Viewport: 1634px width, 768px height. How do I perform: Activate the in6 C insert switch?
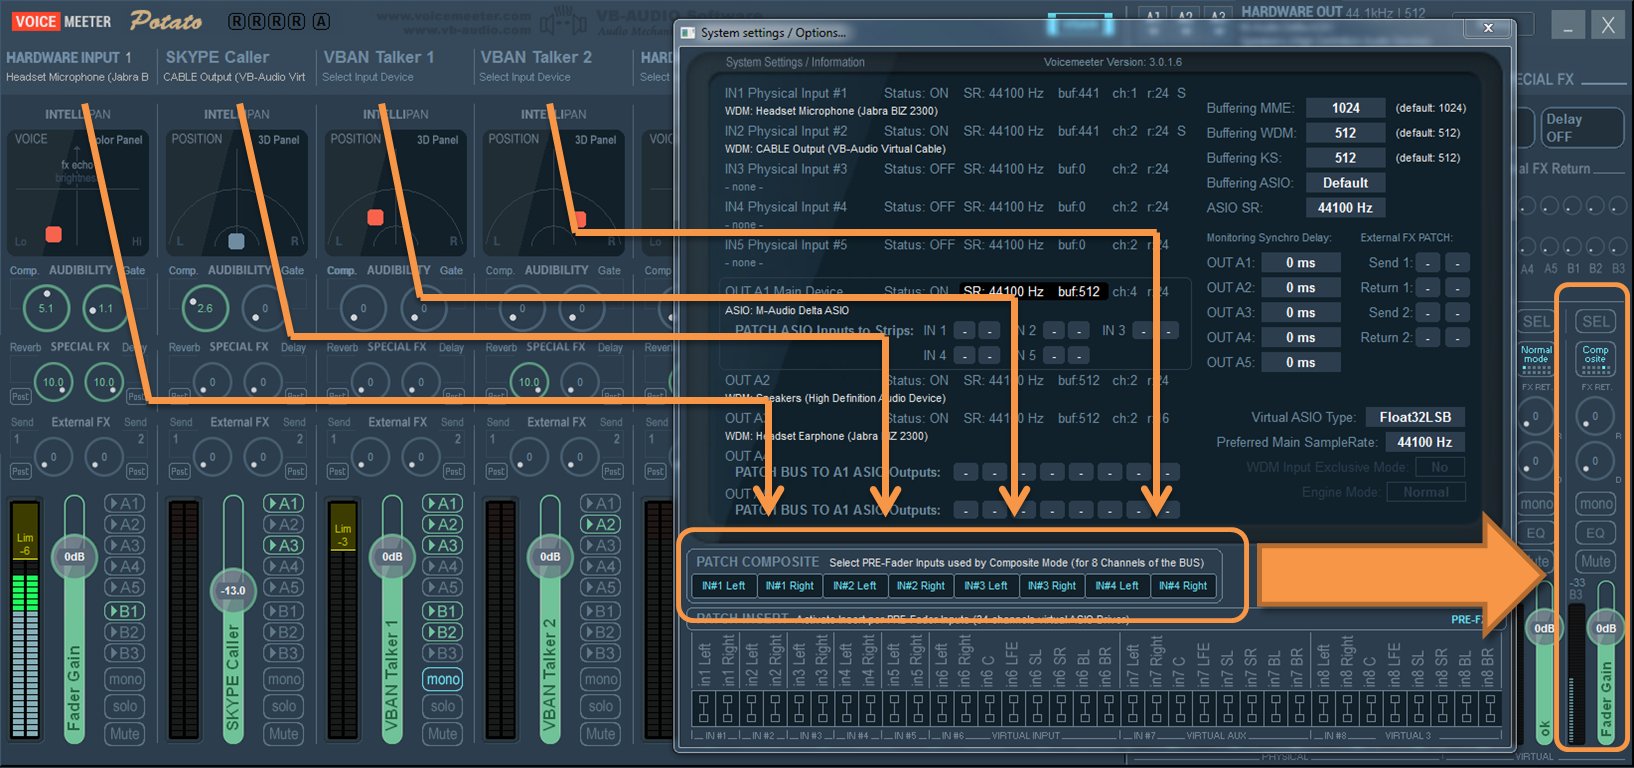(990, 710)
